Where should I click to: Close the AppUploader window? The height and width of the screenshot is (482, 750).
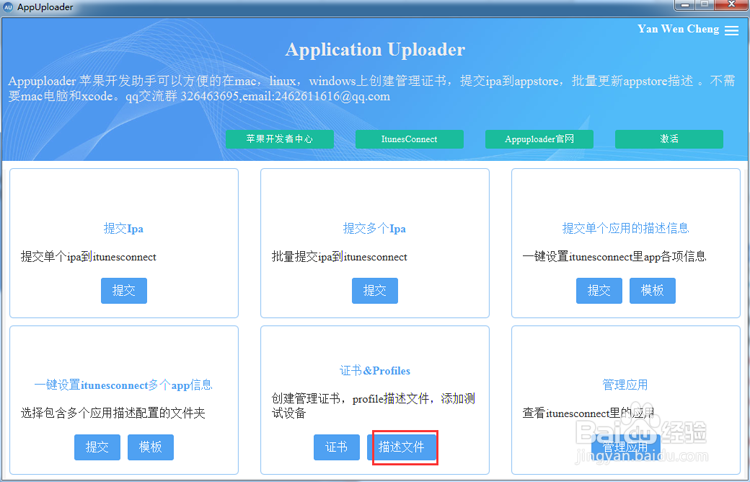pyautogui.click(x=731, y=5)
